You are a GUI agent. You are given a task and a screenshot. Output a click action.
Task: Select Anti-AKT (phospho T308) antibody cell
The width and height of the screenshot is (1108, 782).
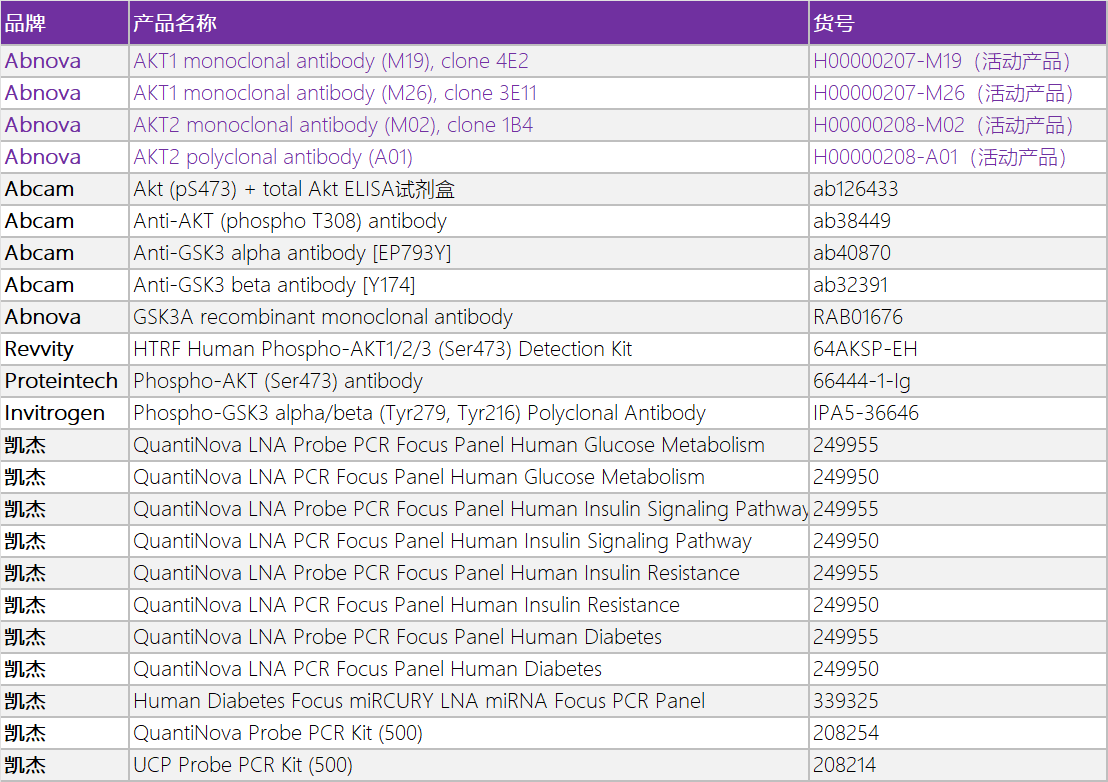(x=468, y=221)
